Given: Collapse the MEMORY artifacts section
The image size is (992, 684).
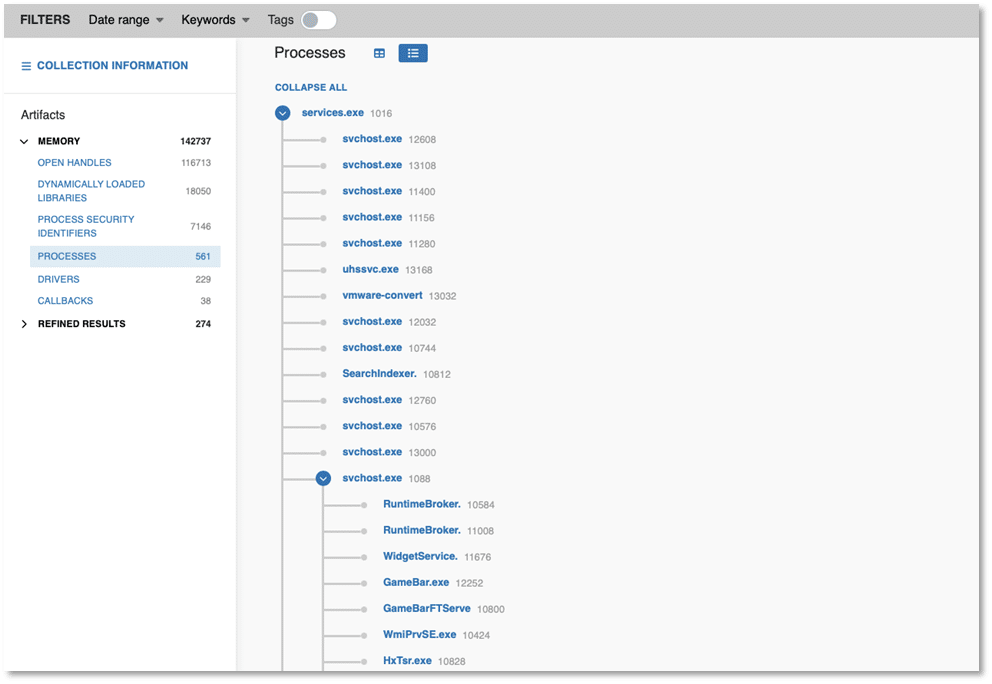Looking at the screenshot, I should [x=24, y=141].
